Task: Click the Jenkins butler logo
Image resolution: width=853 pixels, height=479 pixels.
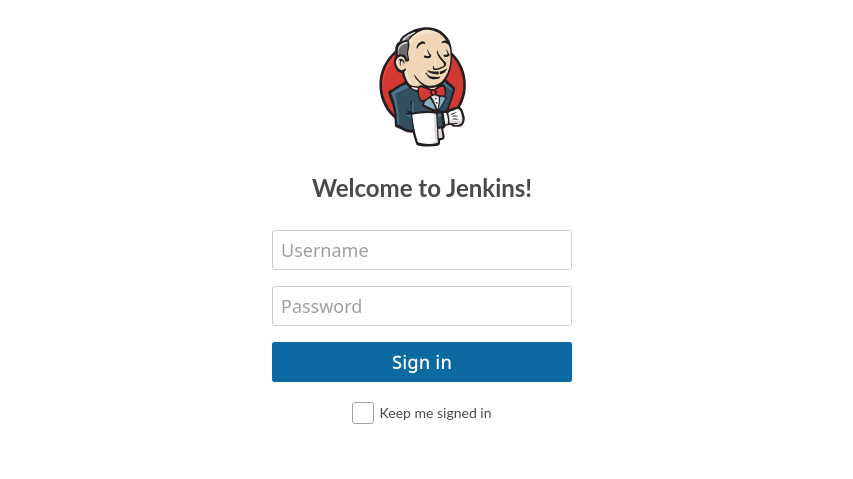Action: [x=422, y=86]
